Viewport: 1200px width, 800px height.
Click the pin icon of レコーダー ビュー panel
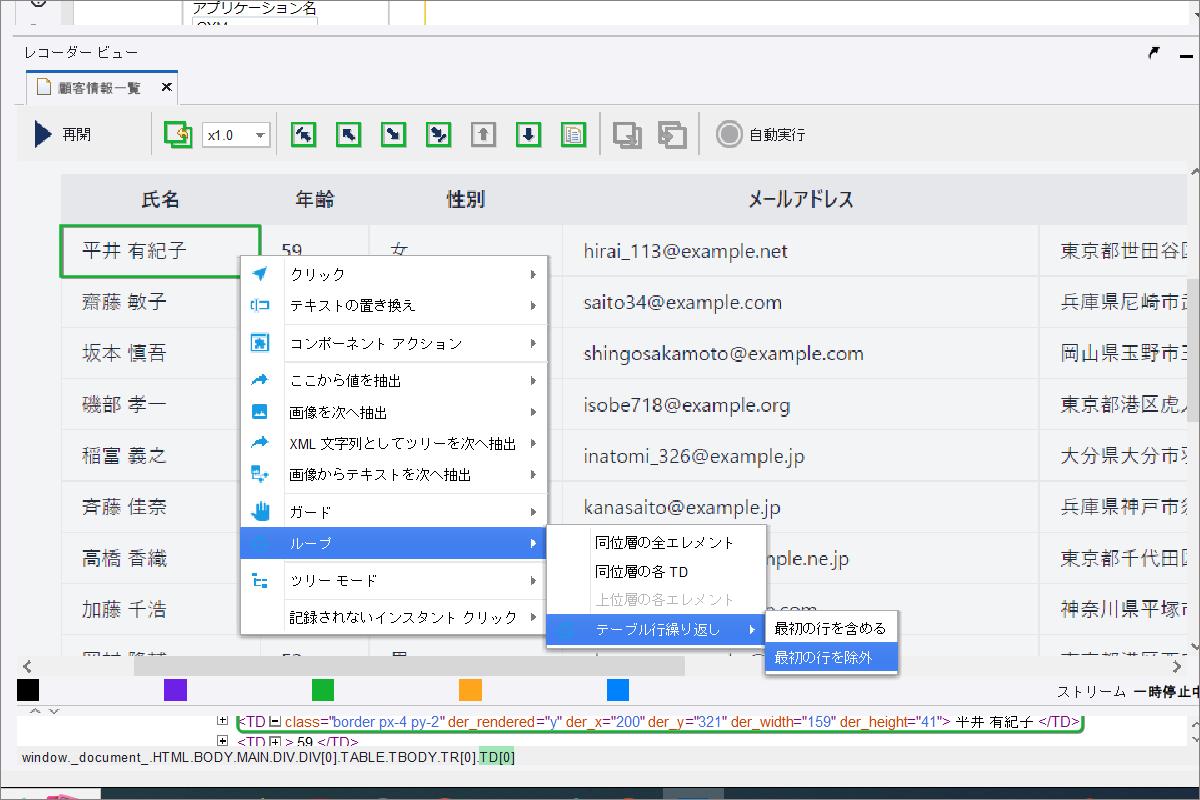tap(1154, 53)
